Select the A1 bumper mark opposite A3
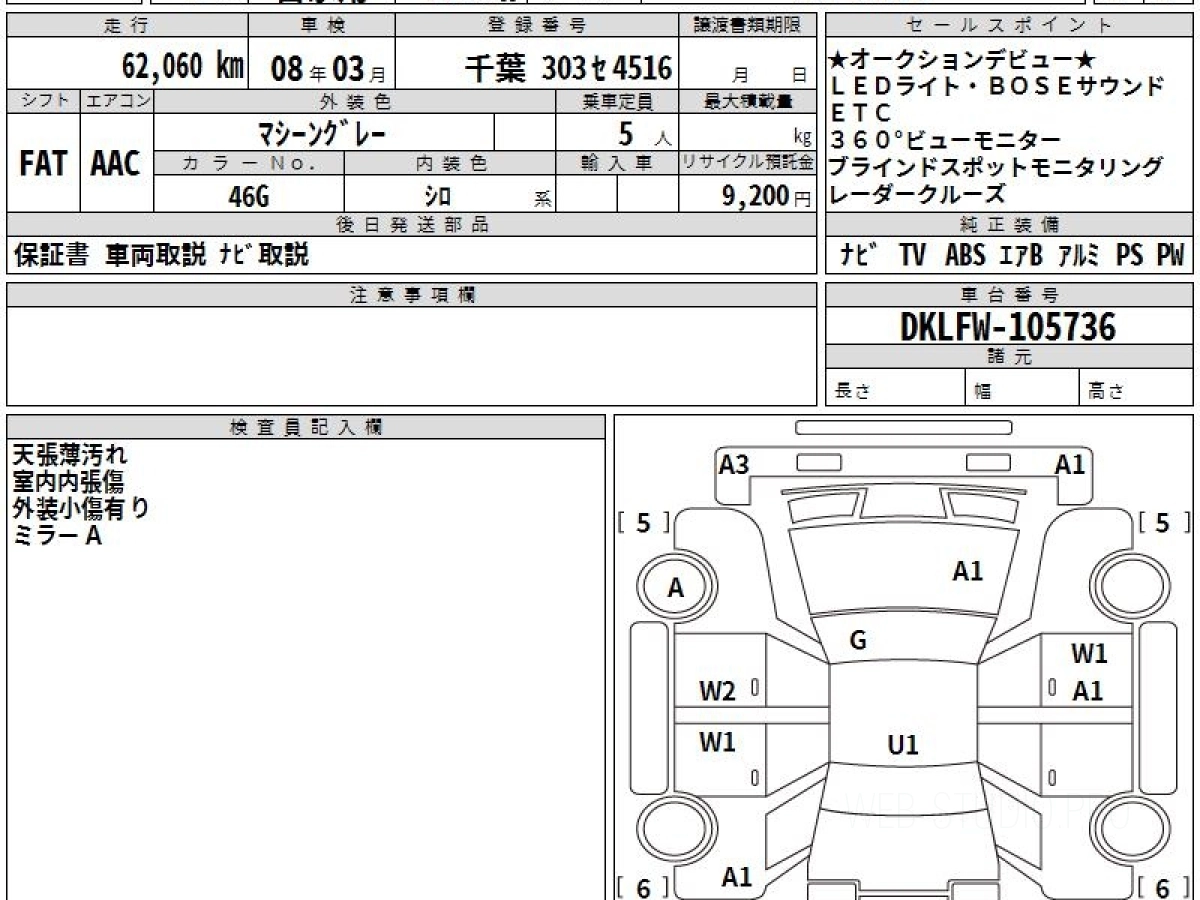The image size is (1200, 900). click(1070, 464)
